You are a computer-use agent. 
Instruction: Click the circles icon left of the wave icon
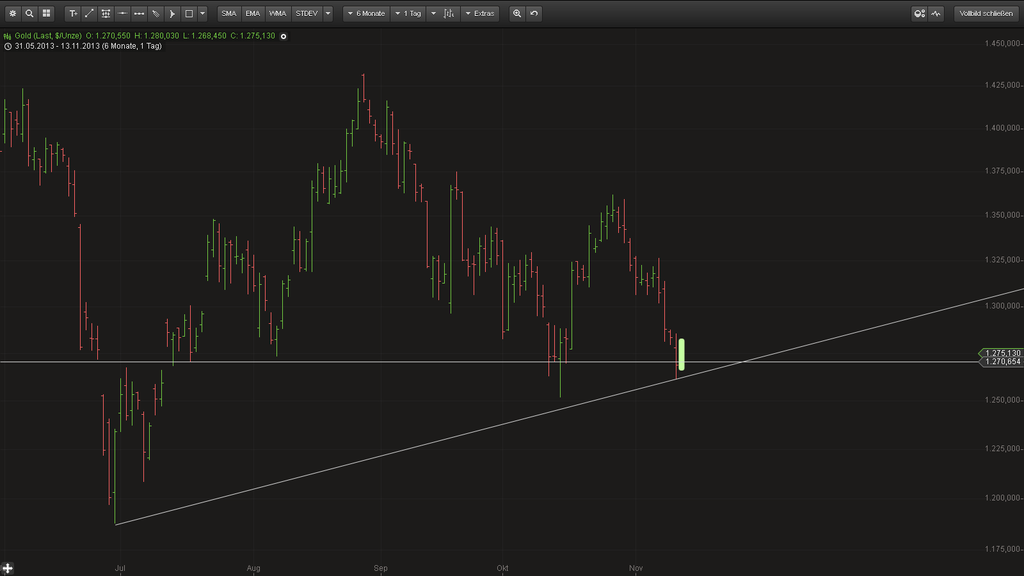920,13
